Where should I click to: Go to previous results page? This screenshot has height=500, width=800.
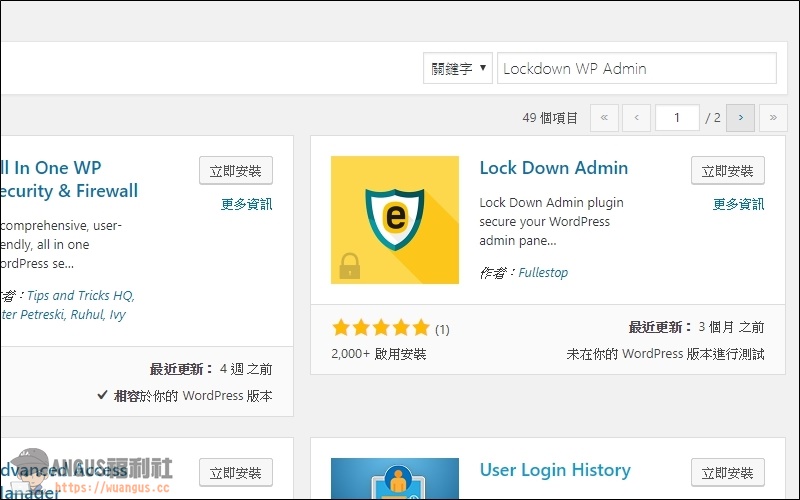[636, 118]
